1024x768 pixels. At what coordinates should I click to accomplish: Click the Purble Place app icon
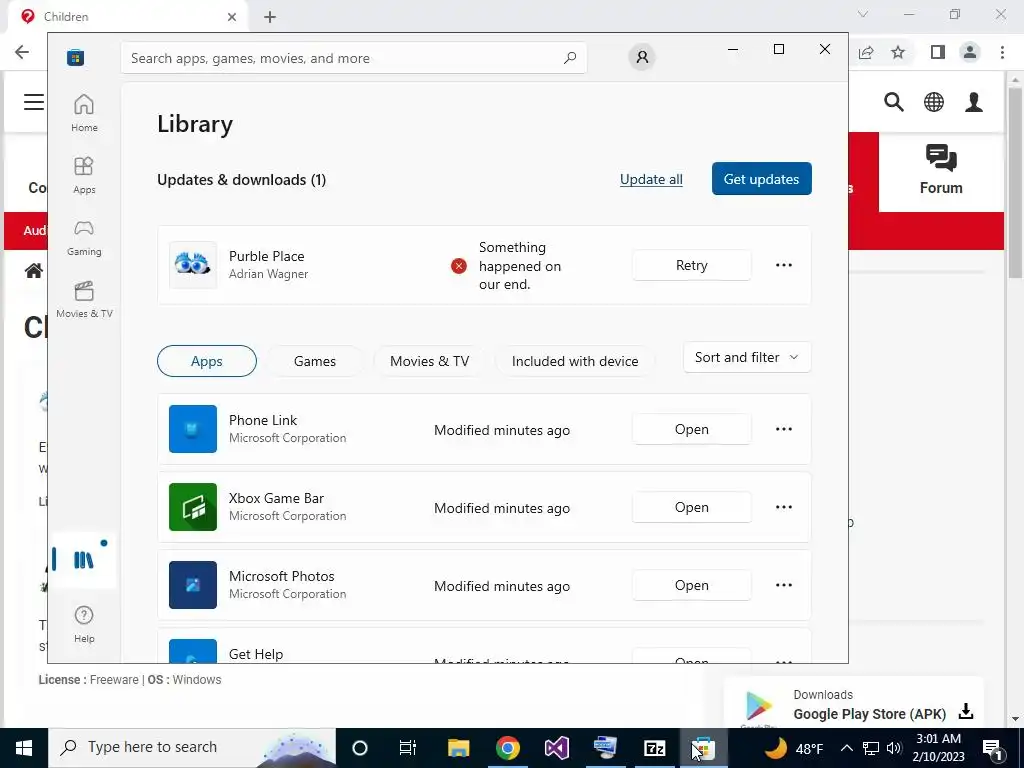click(193, 264)
